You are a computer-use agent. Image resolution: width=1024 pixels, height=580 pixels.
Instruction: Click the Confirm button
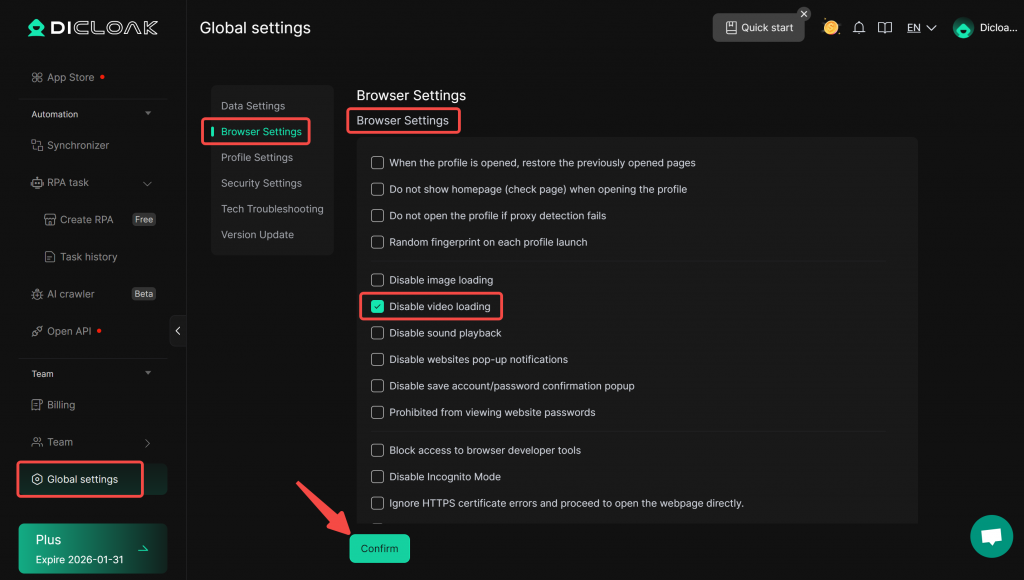click(x=379, y=548)
